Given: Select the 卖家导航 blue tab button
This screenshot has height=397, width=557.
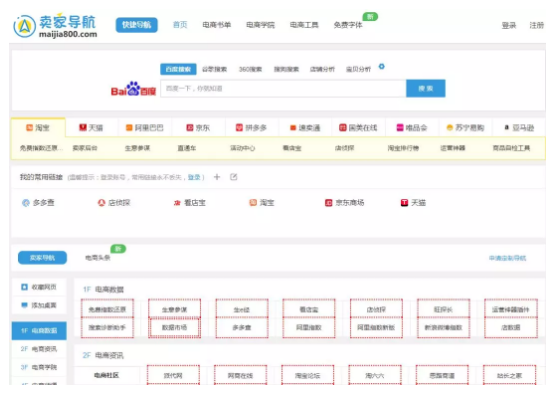Looking at the screenshot, I should pyautogui.click(x=42, y=258).
